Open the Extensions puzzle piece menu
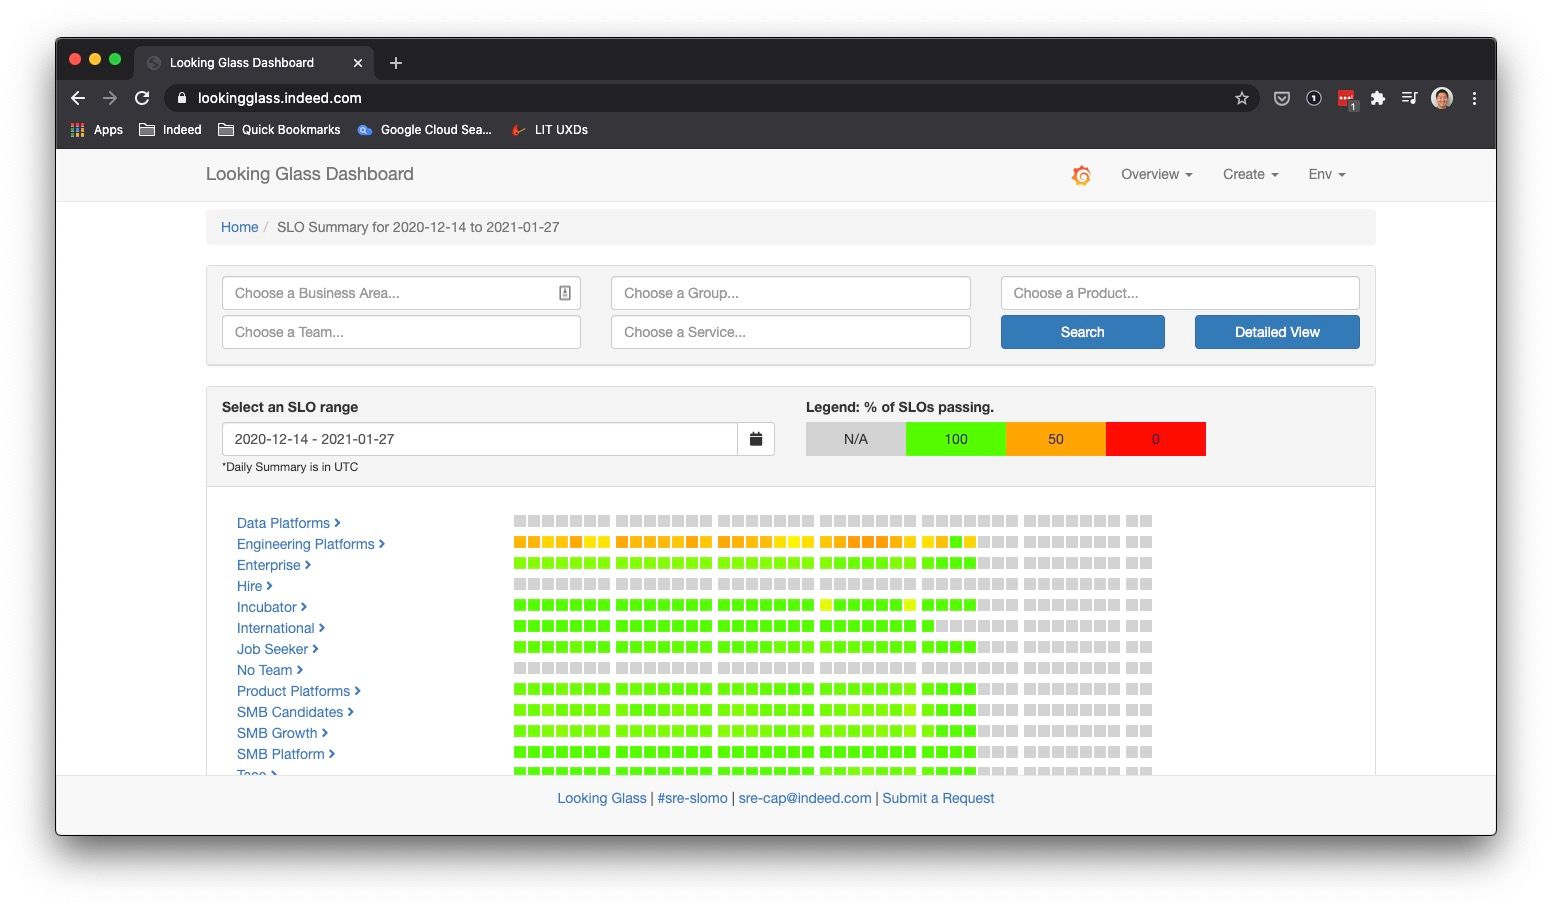 [1378, 98]
